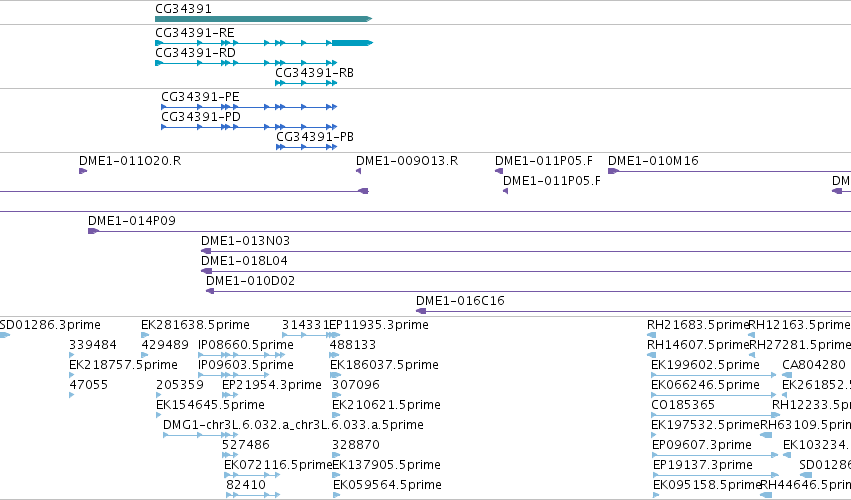Click the EK218757.5prime EST label

pyautogui.click(x=123, y=365)
